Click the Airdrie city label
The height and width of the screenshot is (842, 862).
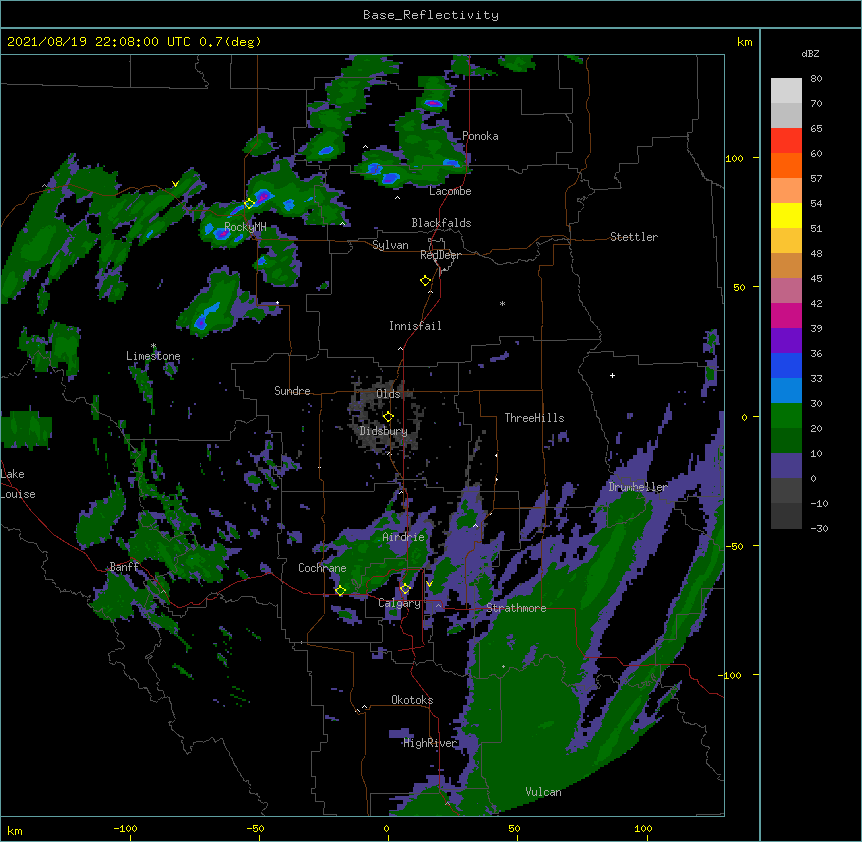click(x=404, y=537)
